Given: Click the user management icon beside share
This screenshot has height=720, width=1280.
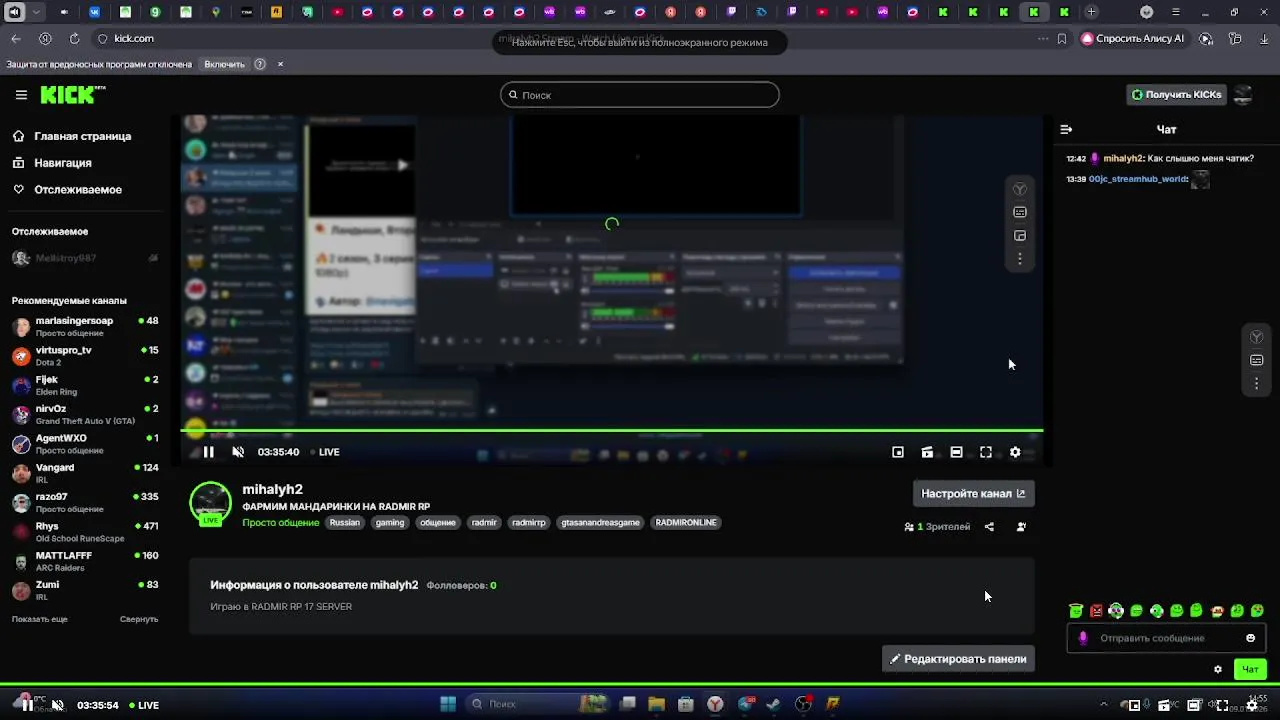Looking at the screenshot, I should (1021, 527).
